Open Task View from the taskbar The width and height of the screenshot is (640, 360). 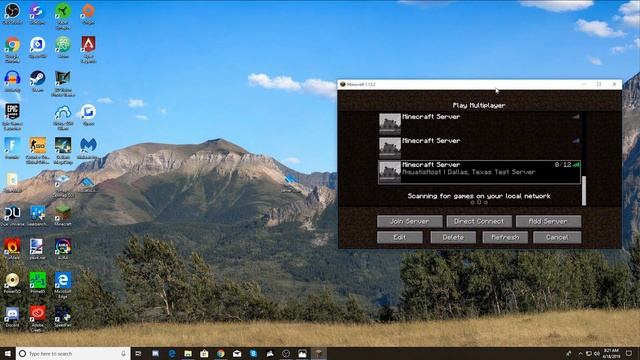pyautogui.click(x=138, y=353)
